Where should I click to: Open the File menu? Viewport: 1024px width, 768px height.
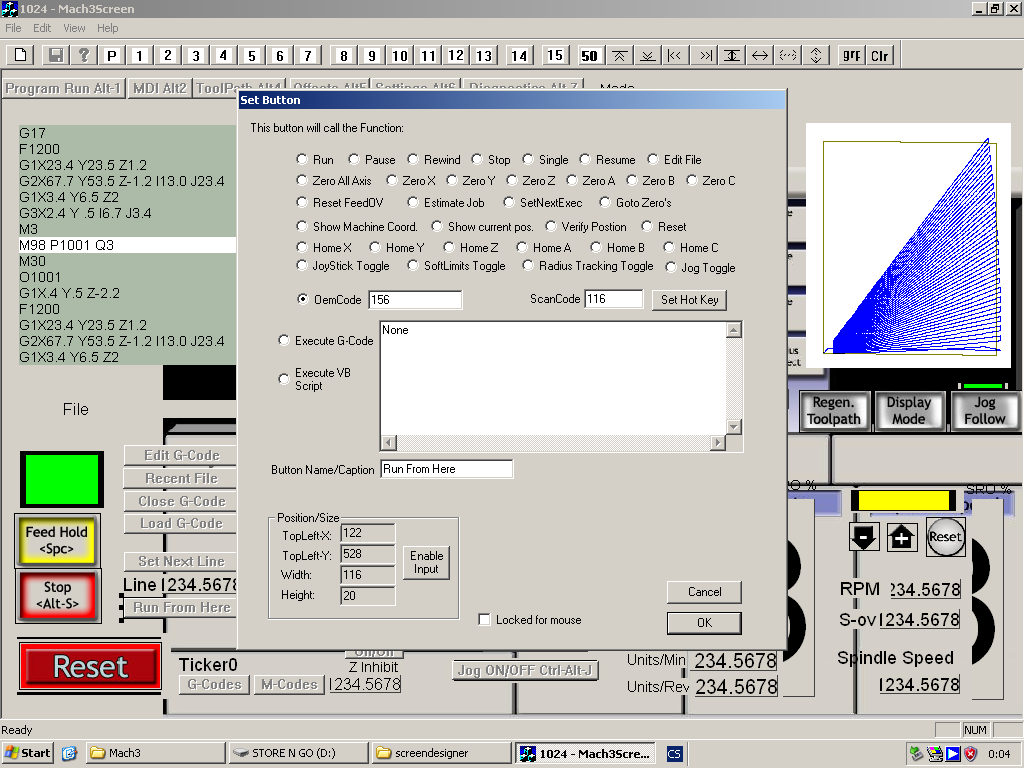coord(13,28)
